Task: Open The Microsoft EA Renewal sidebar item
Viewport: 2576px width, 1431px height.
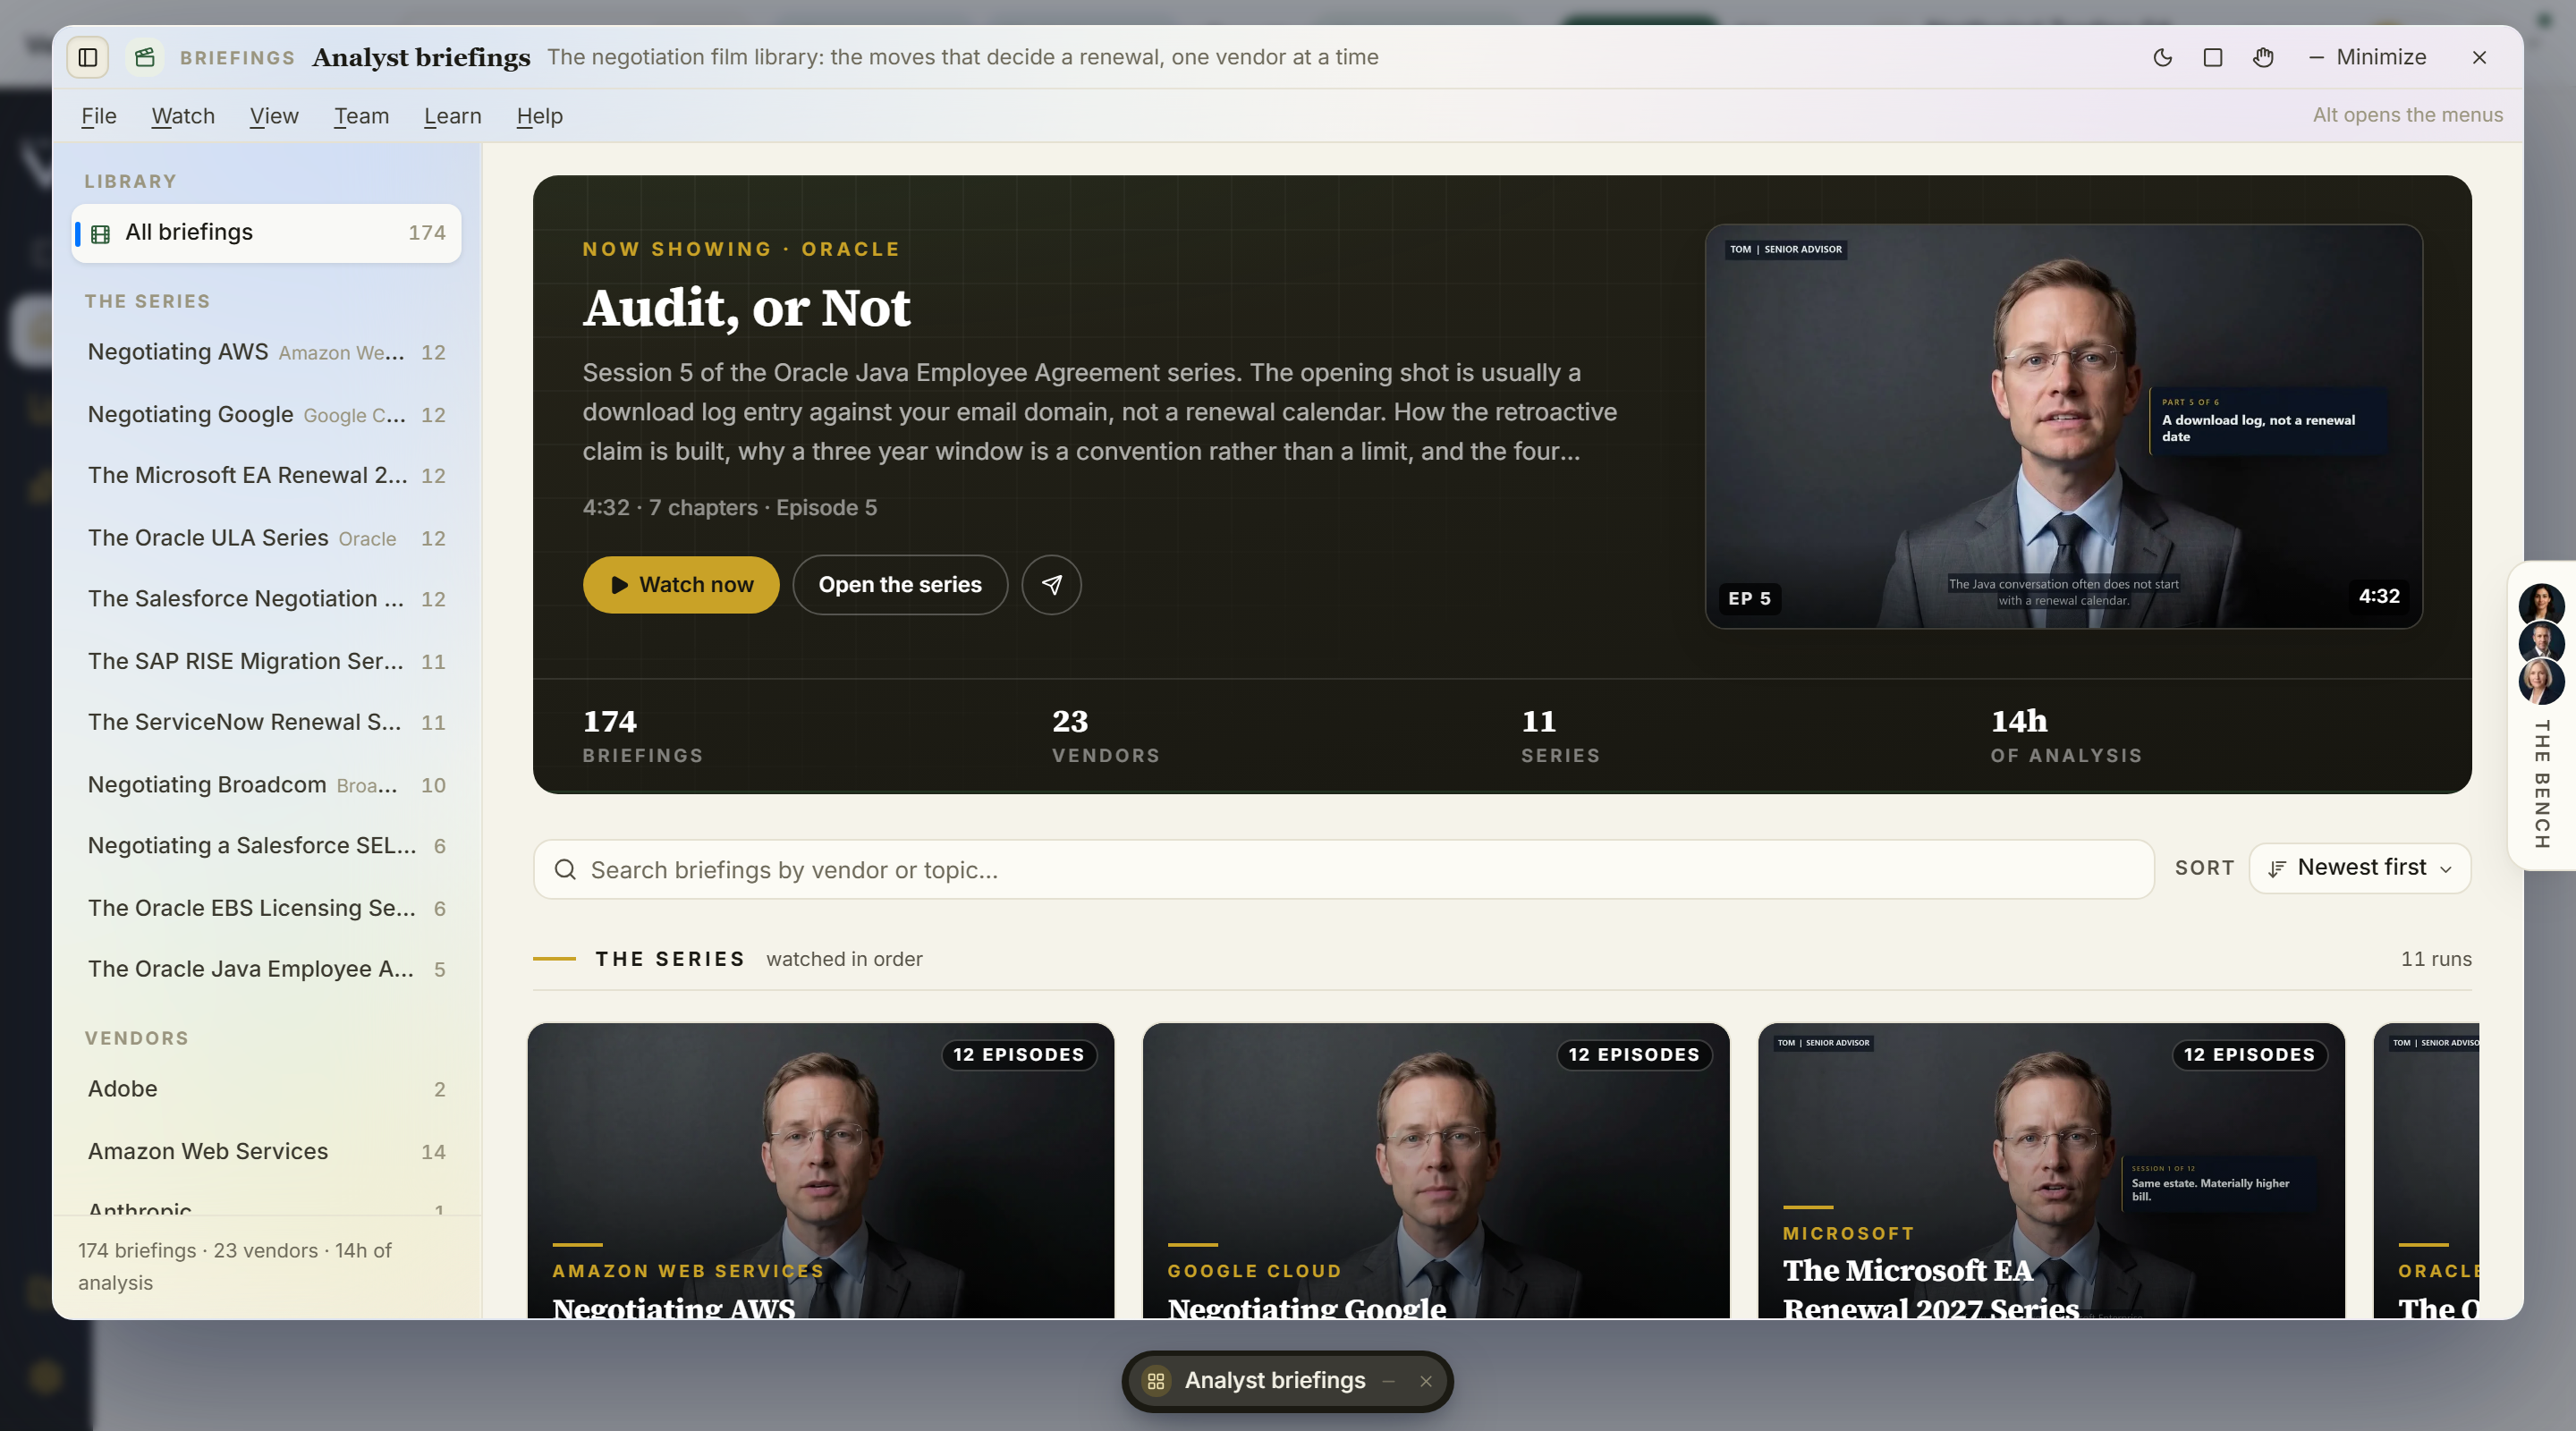Action: tap(266, 475)
